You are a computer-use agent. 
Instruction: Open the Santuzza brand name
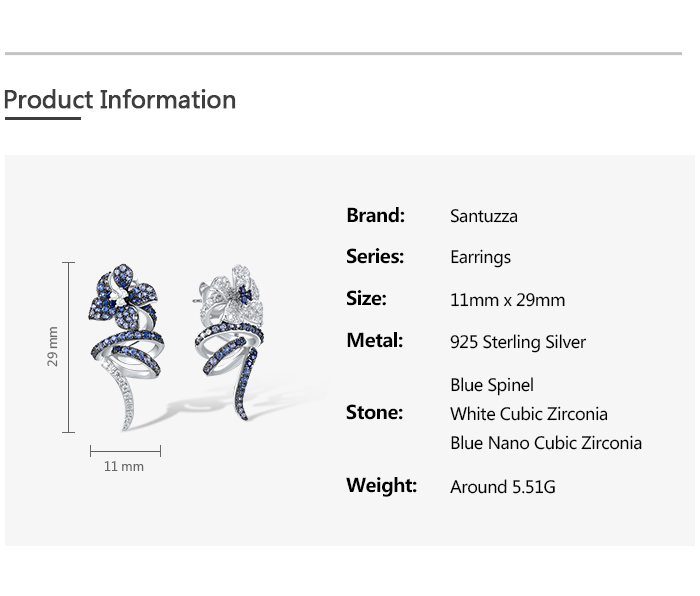pos(484,216)
